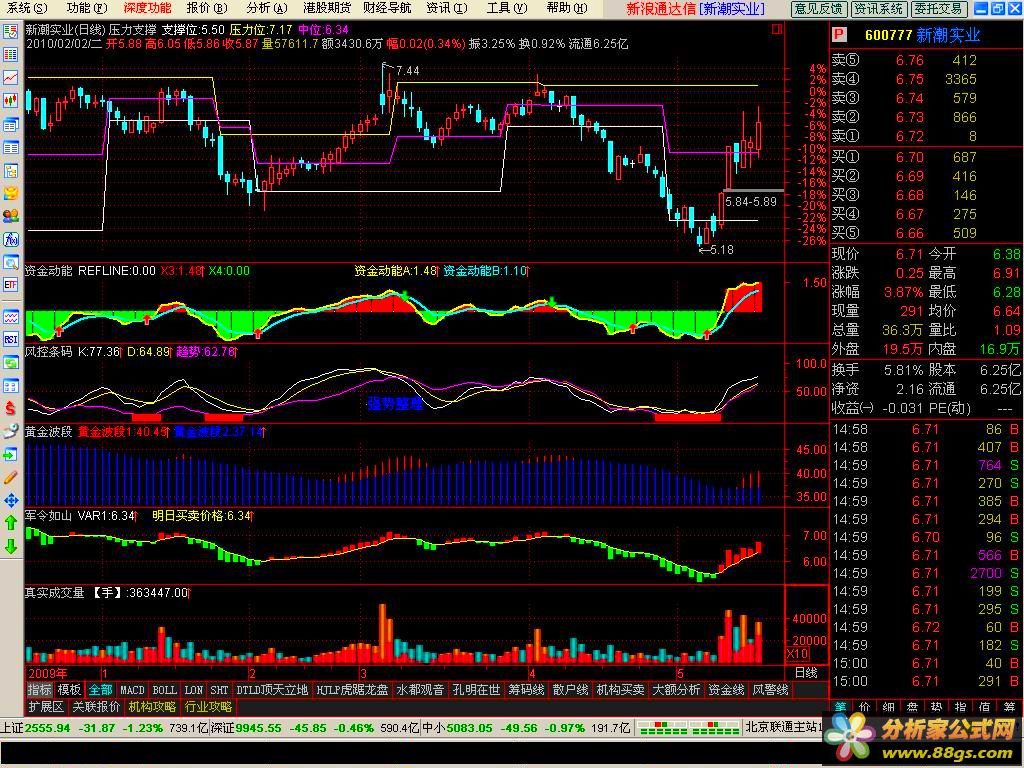Switch to the 指标 tab
Screen dimensions: 1024x768
(39, 690)
